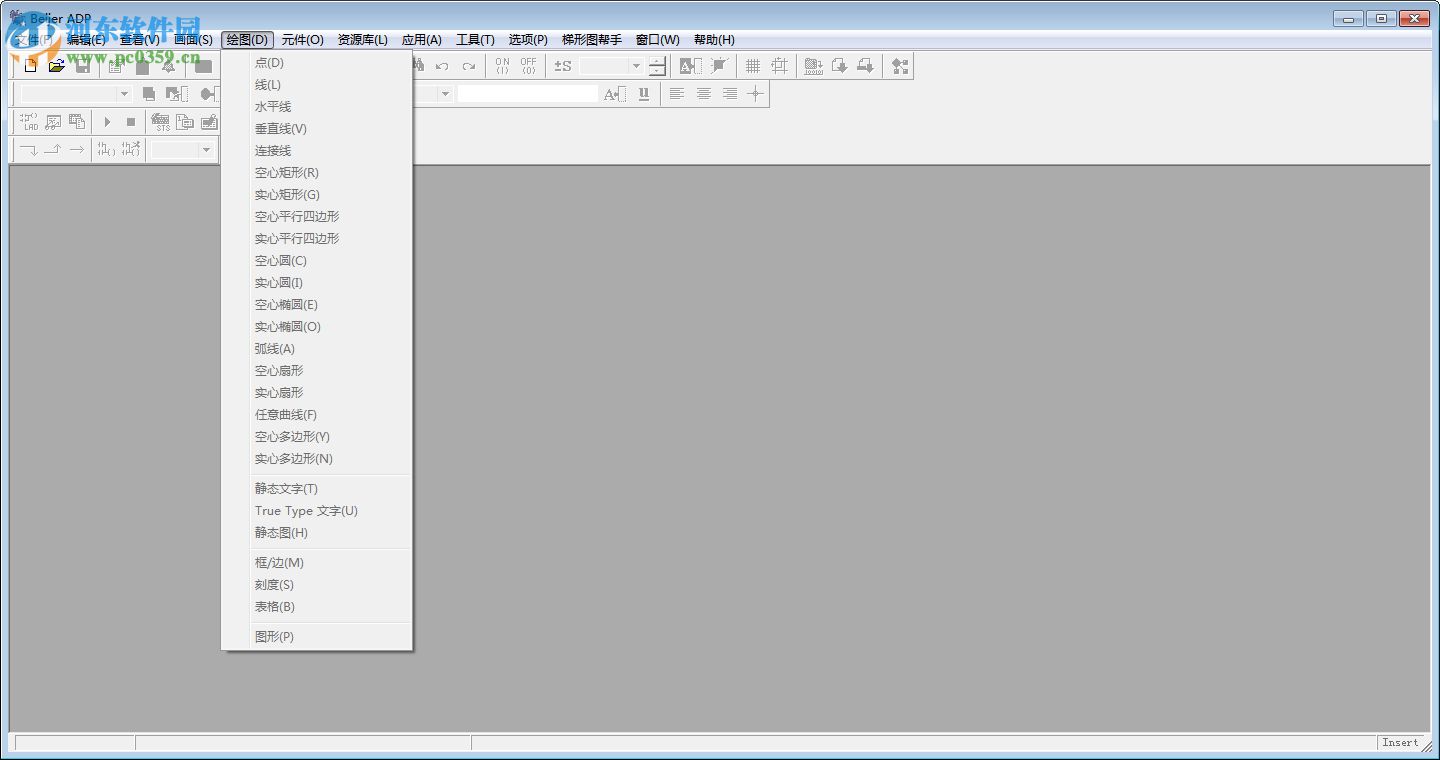The image size is (1440, 760).
Task: Click the Redo arrow icon
Action: [x=468, y=66]
